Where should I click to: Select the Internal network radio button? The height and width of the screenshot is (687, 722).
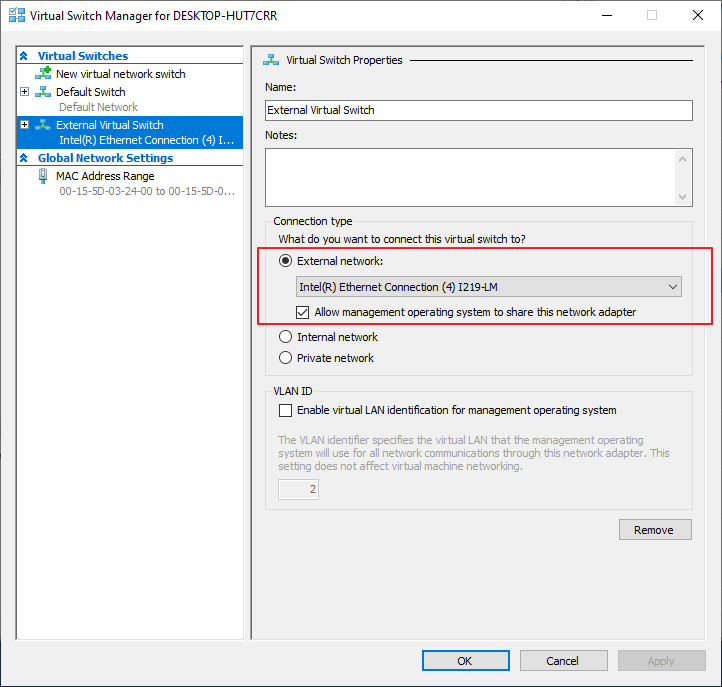(285, 337)
